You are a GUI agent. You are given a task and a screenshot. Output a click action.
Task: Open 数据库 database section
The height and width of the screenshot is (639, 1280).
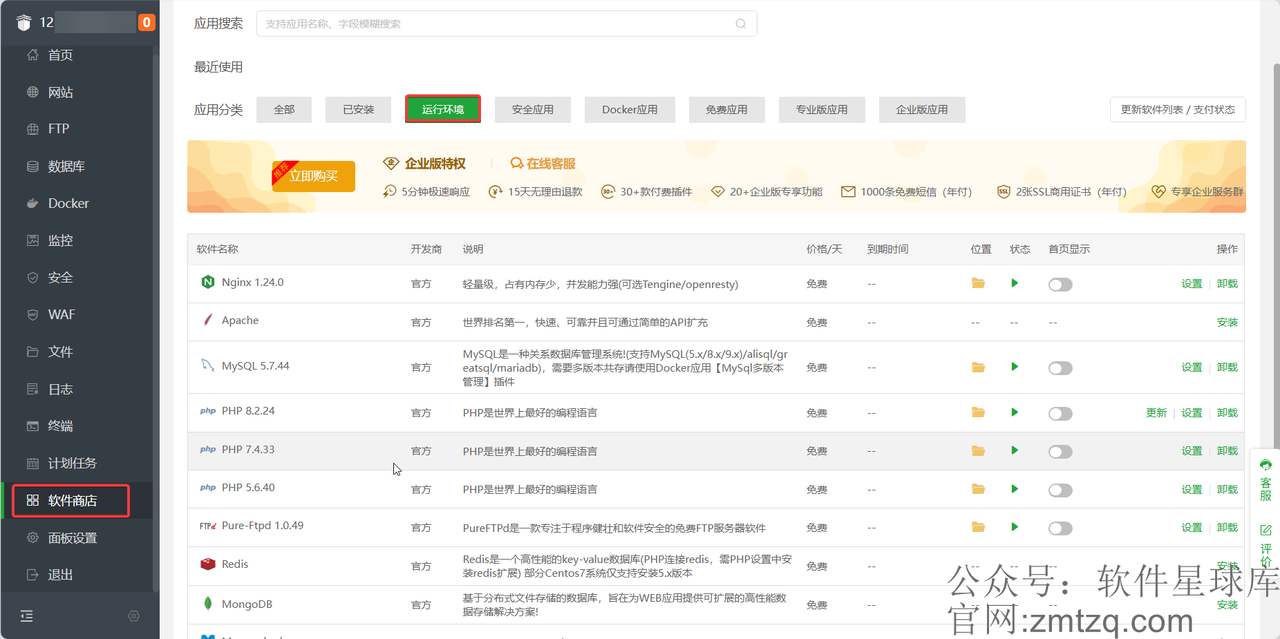click(66, 166)
